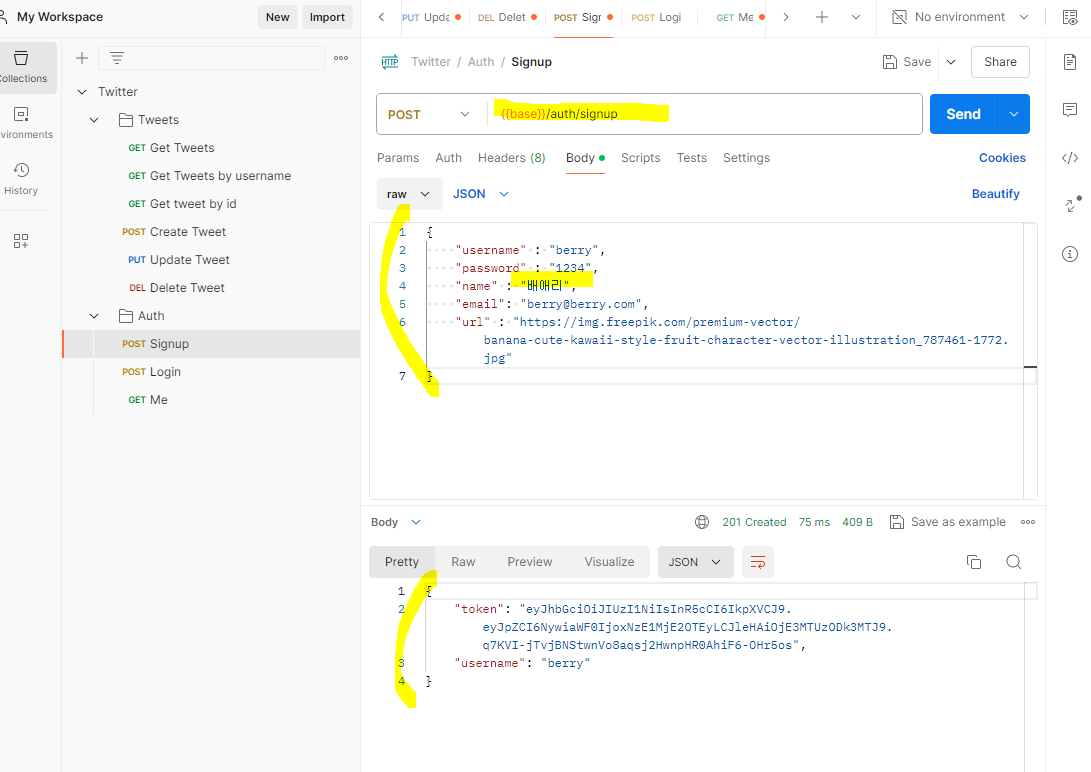The image size is (1091, 772).
Task: Switch to the Tests tab
Action: pyautogui.click(x=692, y=158)
